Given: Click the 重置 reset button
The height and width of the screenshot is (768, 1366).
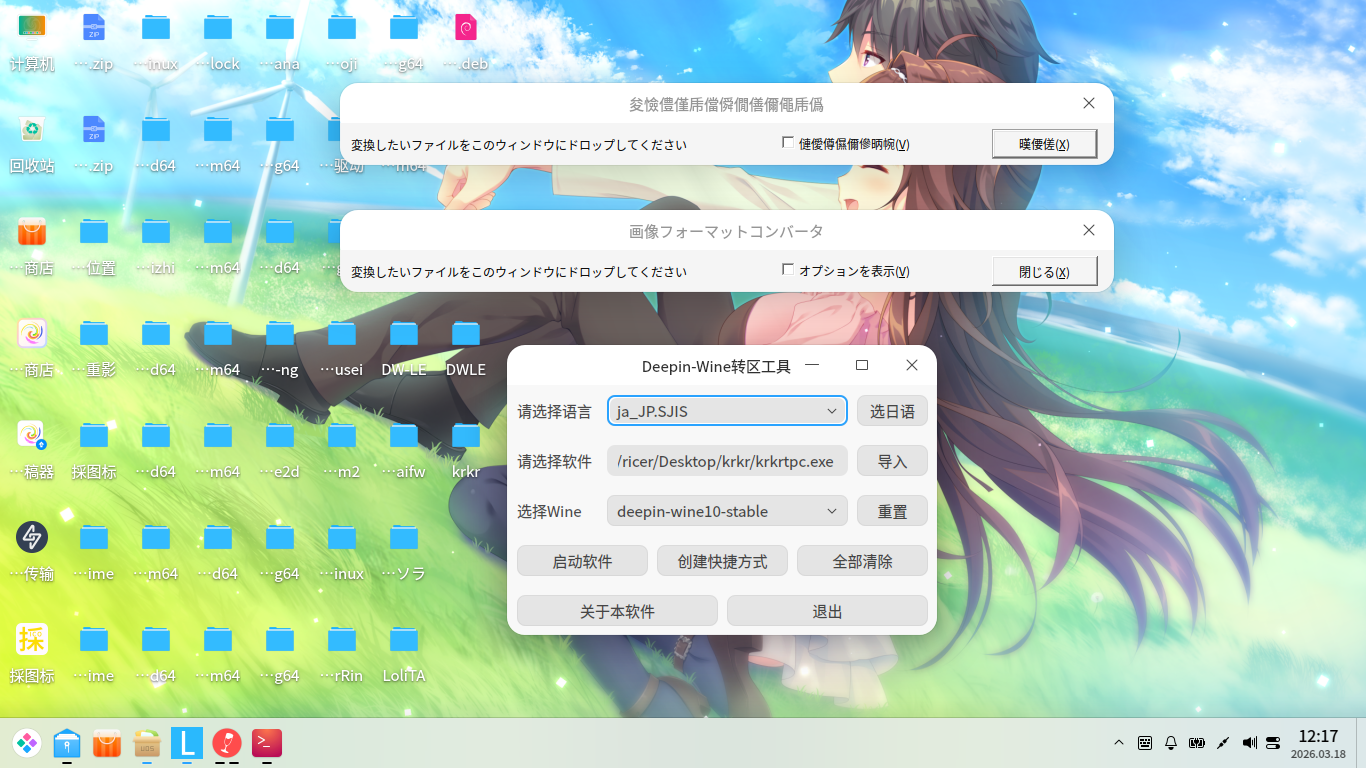Looking at the screenshot, I should click(x=892, y=511).
